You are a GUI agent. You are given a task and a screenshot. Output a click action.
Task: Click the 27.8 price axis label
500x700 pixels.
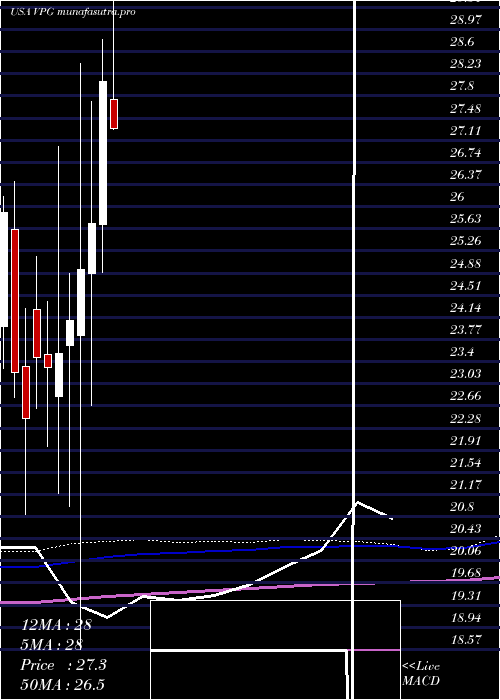(x=462, y=86)
